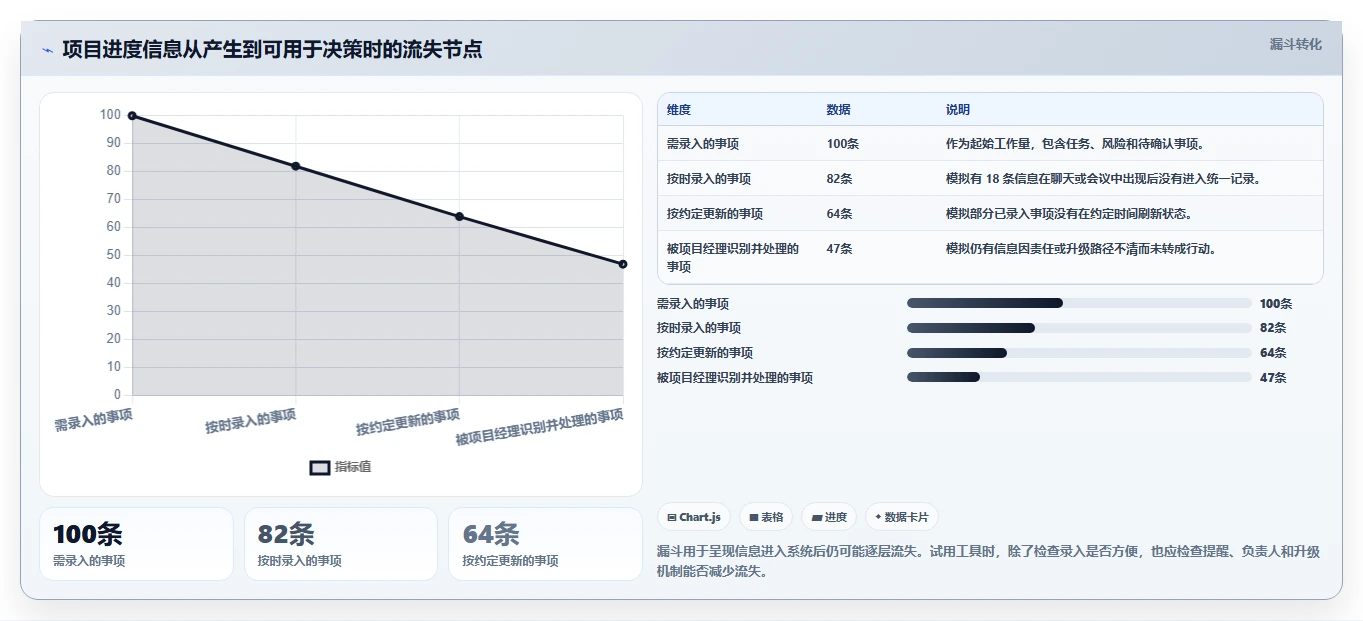Click the 进度 chip
The width and height of the screenshot is (1363, 621).
[x=829, y=517]
